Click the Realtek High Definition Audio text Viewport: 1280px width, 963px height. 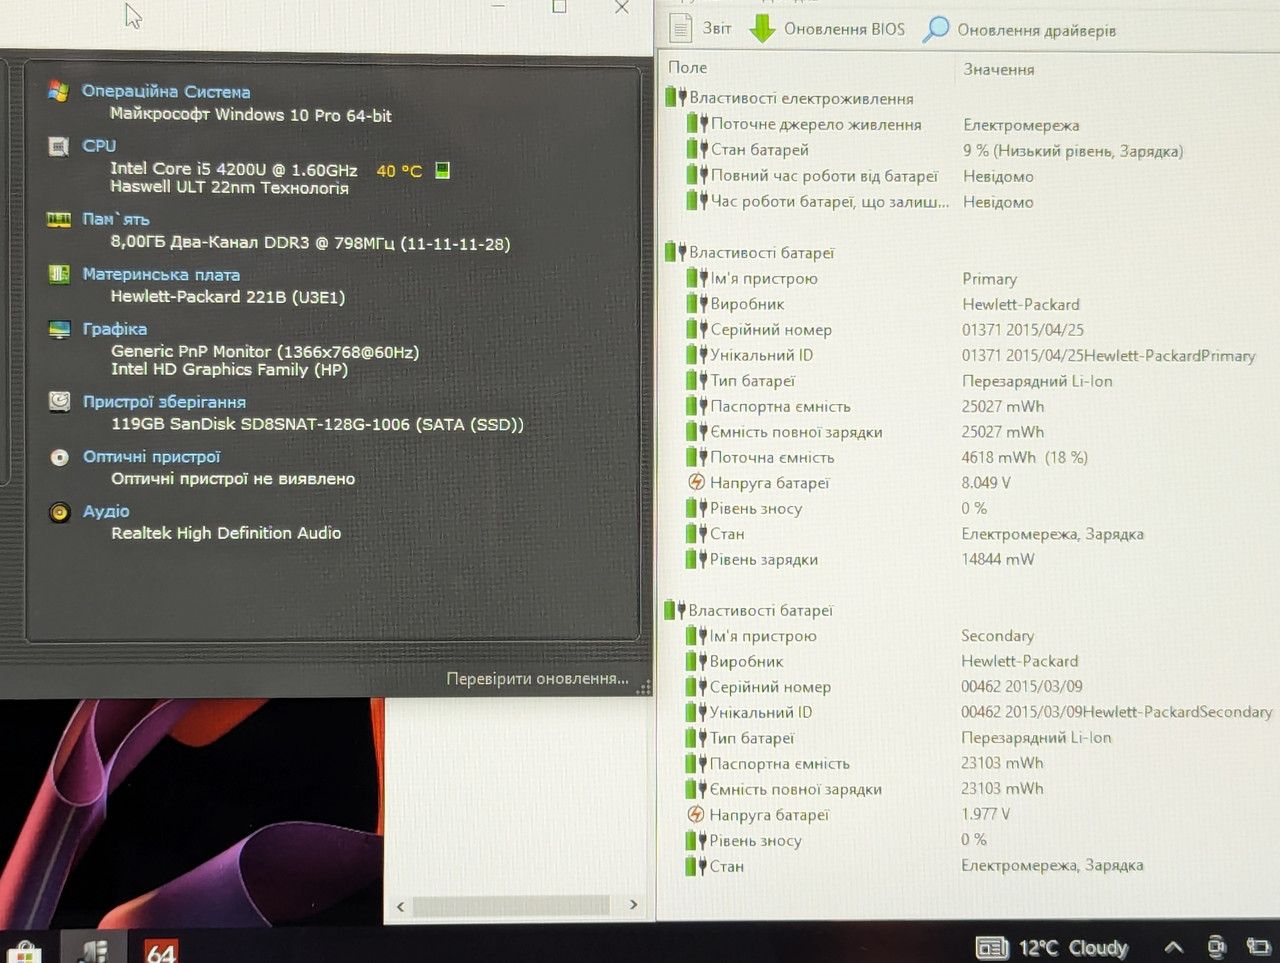click(x=226, y=533)
